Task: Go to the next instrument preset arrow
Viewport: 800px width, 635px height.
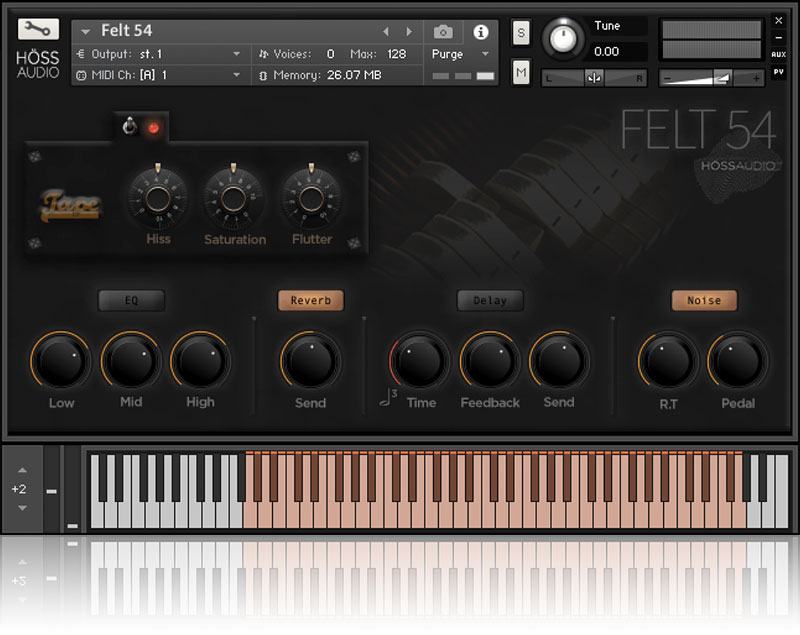Action: 408,32
